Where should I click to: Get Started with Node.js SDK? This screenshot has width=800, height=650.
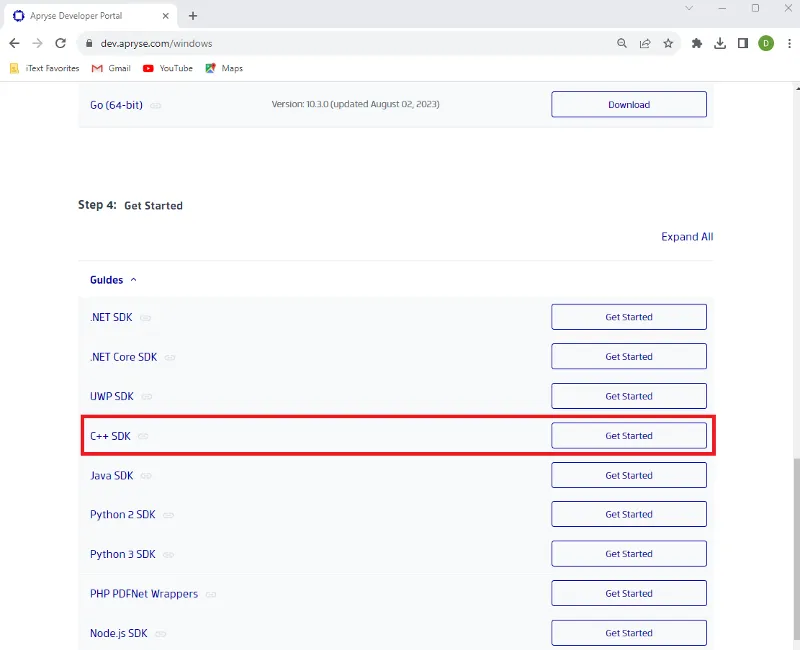pyautogui.click(x=629, y=633)
